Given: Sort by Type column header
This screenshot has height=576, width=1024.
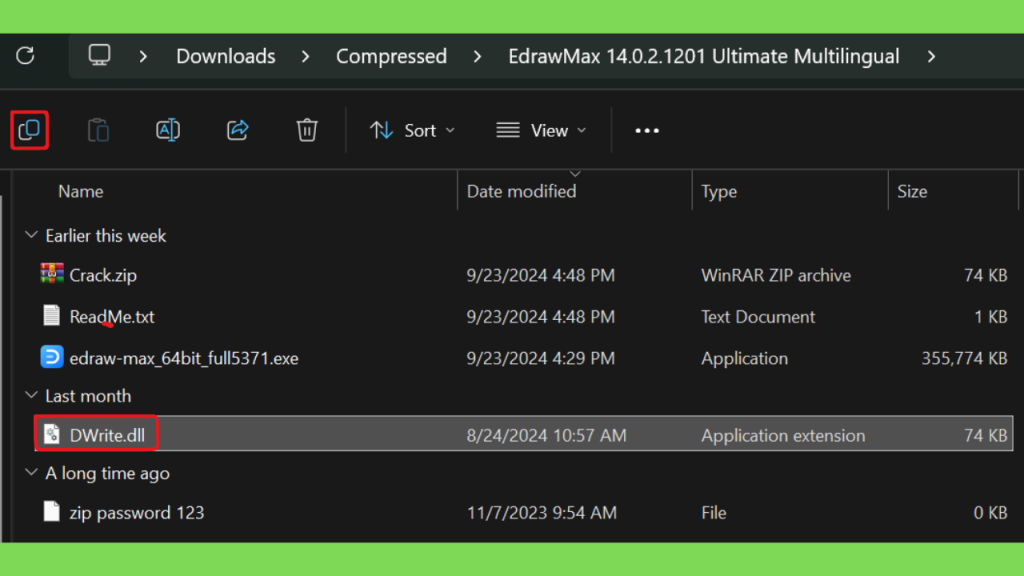Looking at the screenshot, I should pos(719,191).
